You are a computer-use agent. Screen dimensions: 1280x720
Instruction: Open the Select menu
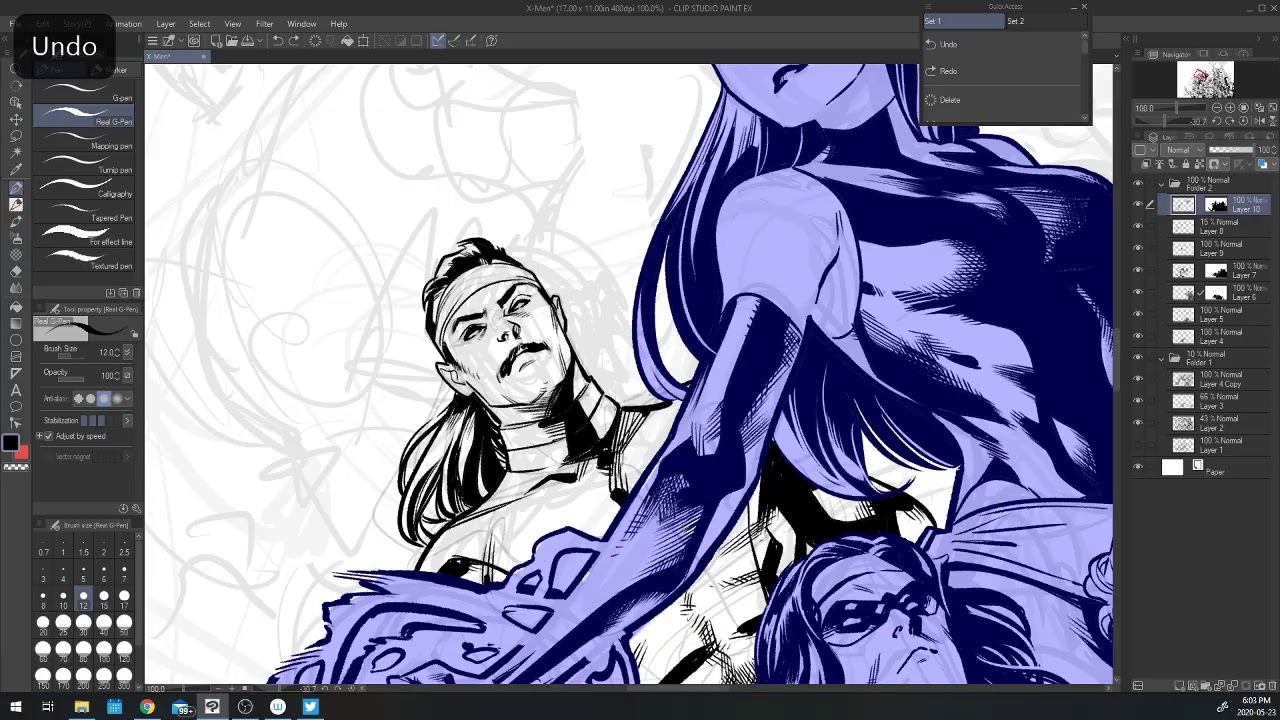[x=200, y=24]
